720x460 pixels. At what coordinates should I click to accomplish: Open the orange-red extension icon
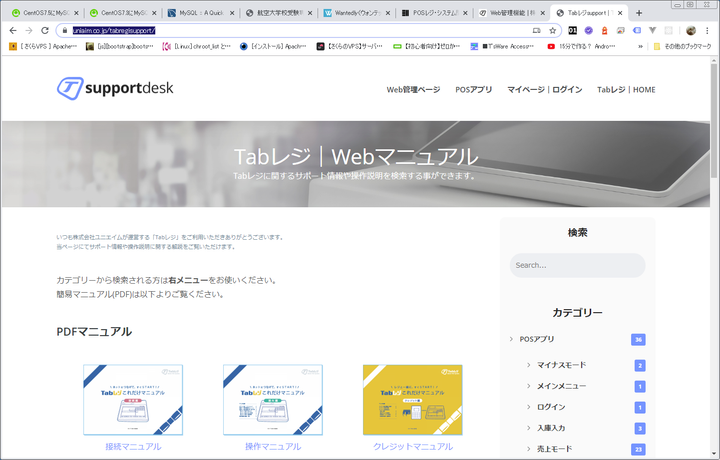pos(604,30)
